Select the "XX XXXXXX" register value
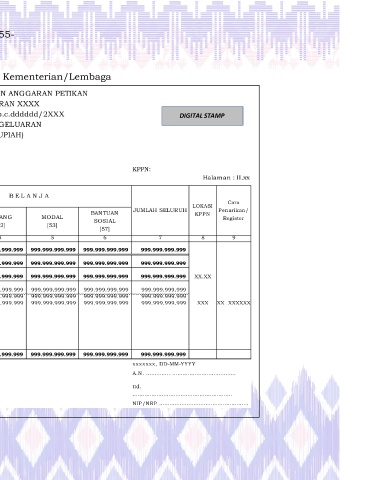Viewport: 367px width, 480px height. 234,303
